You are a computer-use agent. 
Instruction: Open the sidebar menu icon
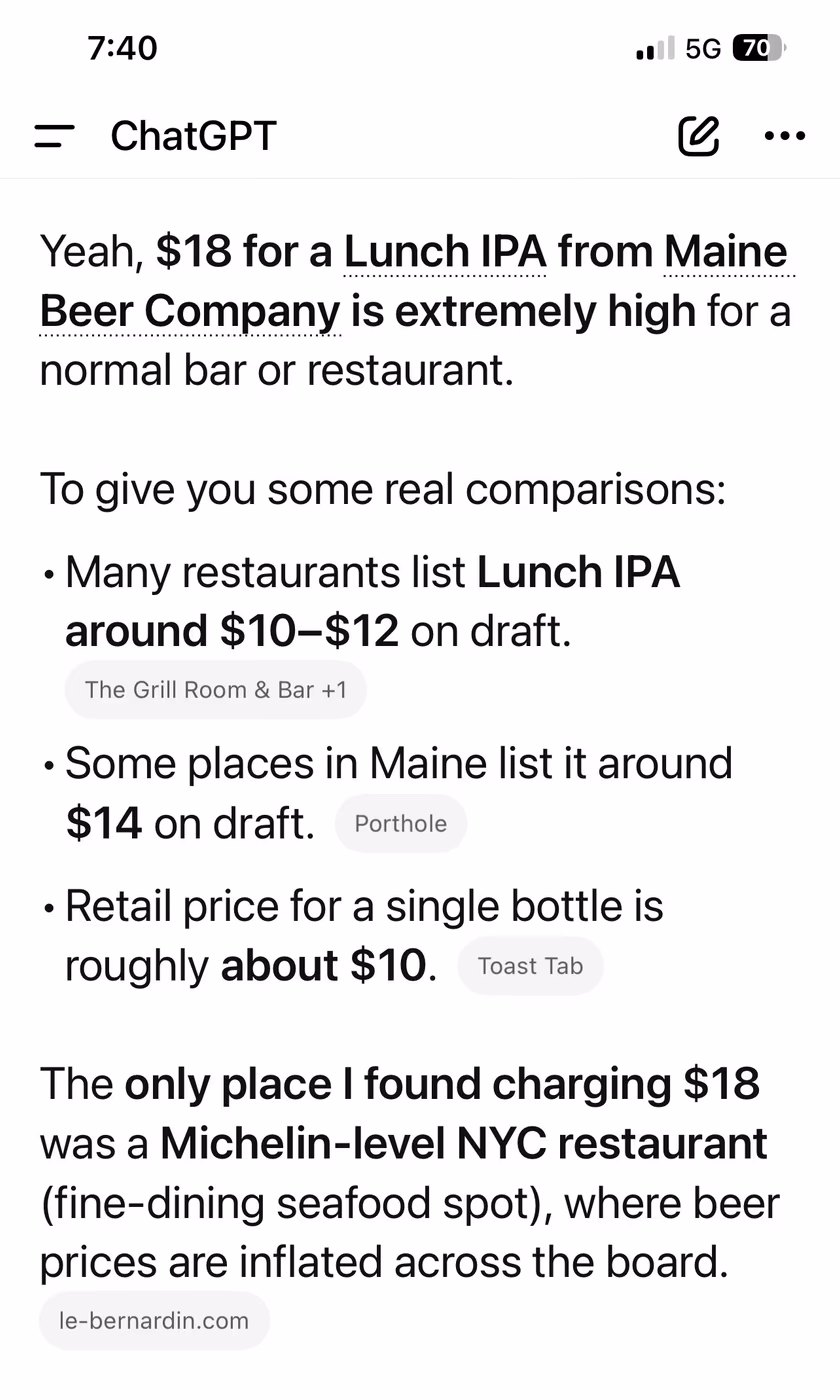(x=54, y=137)
